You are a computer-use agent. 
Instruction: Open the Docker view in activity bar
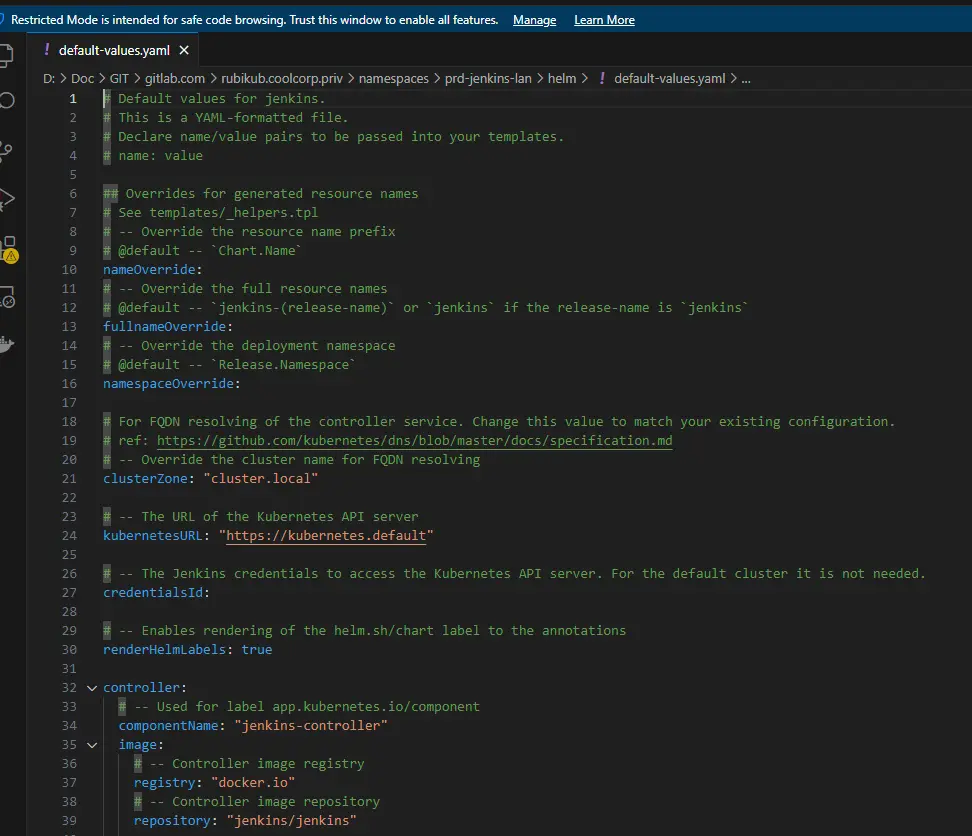click(6, 345)
